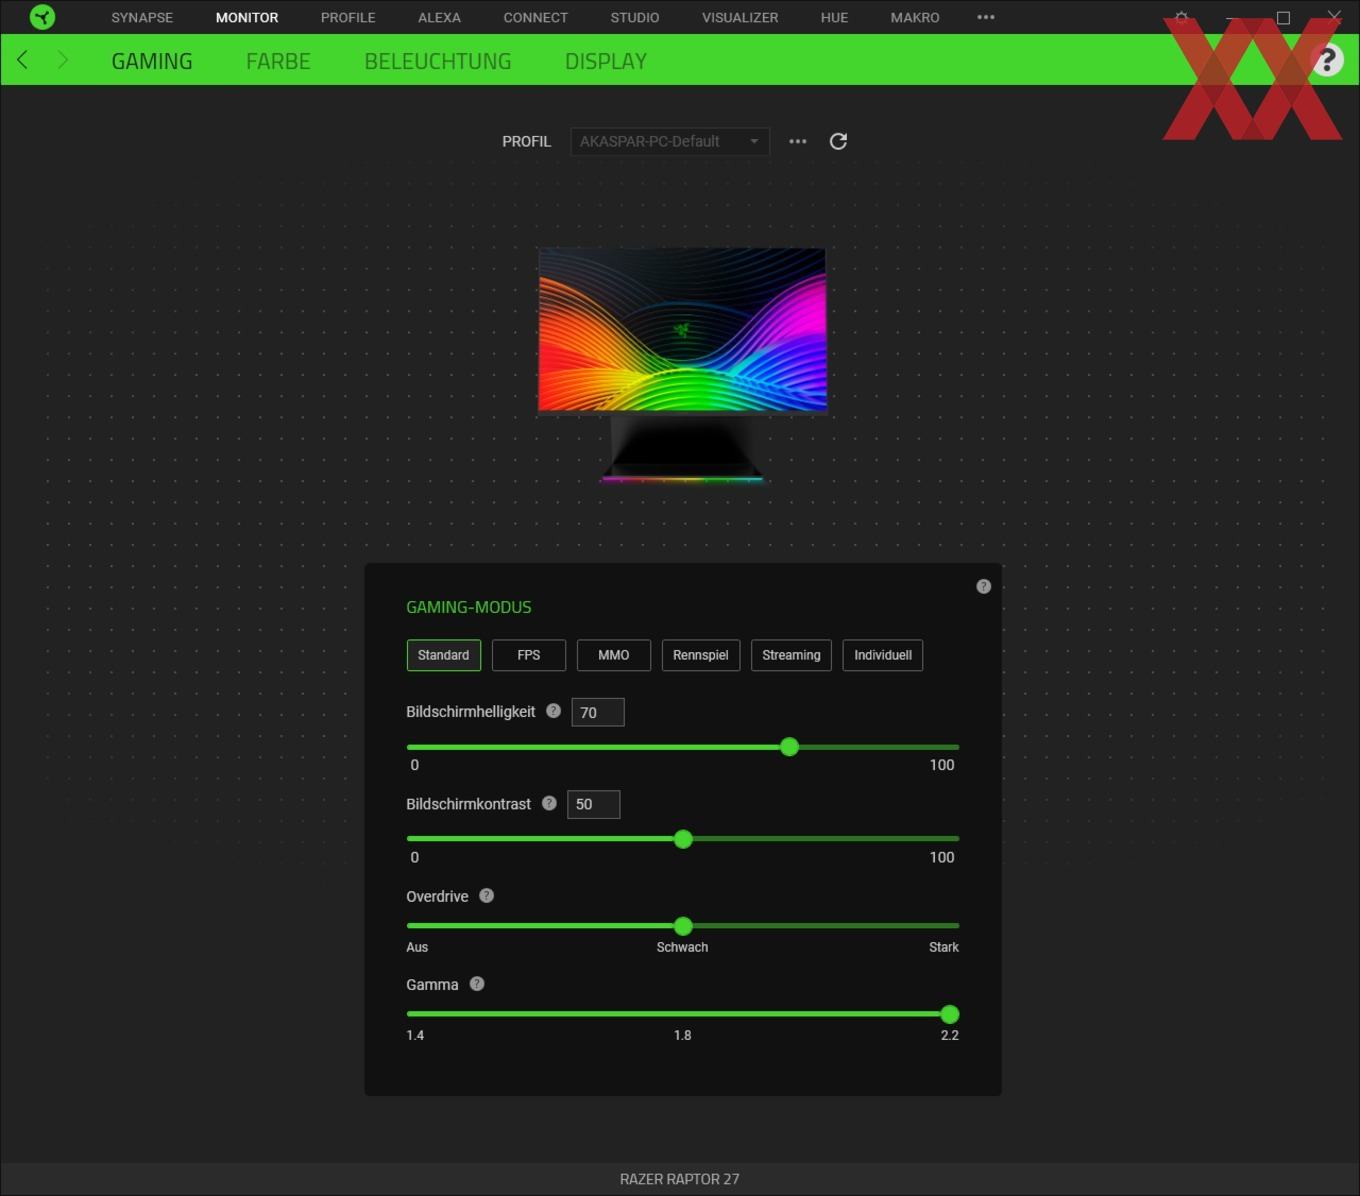Open the PROFIL dropdown AKASPAR-PC-Default

[670, 141]
